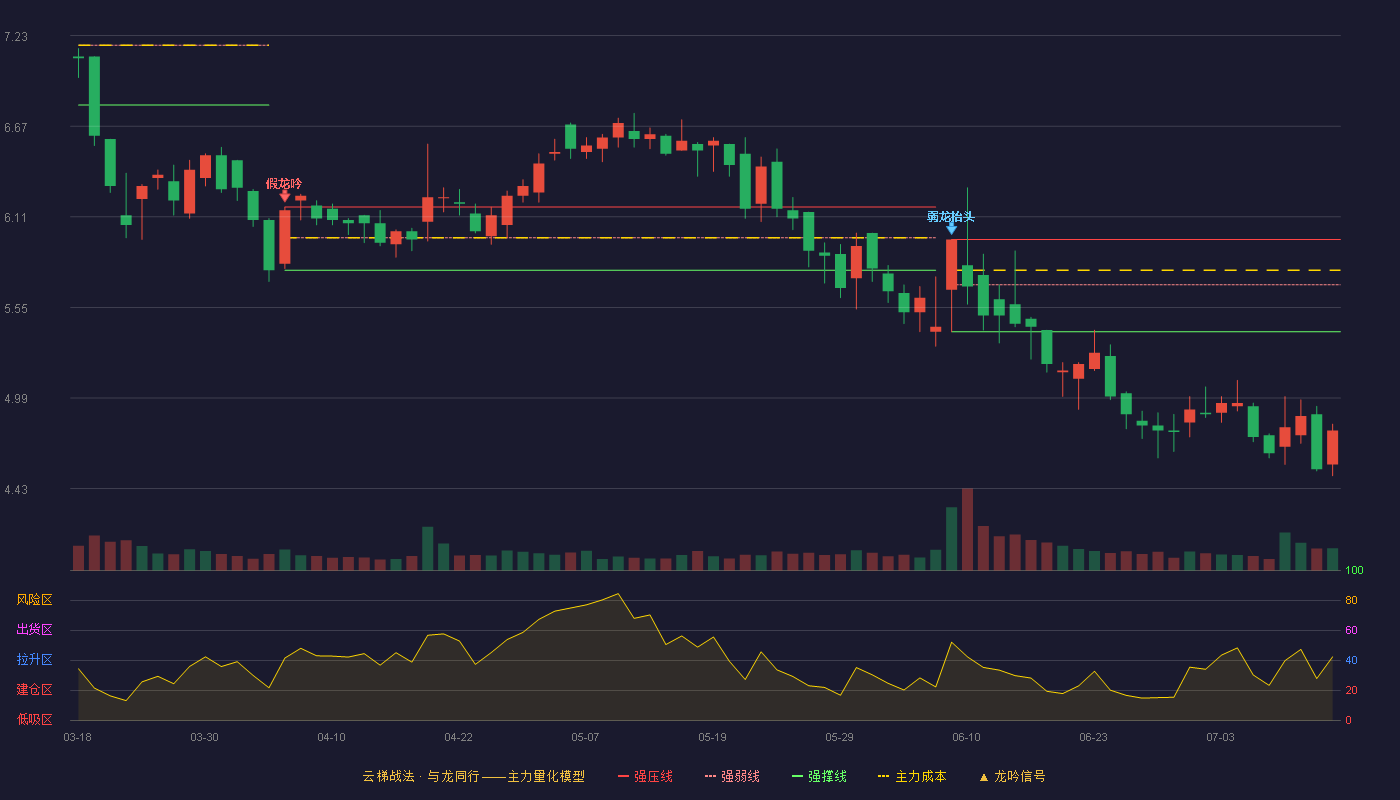Click the 勇龙抬头 blue arrow signal marker

pos(951,229)
